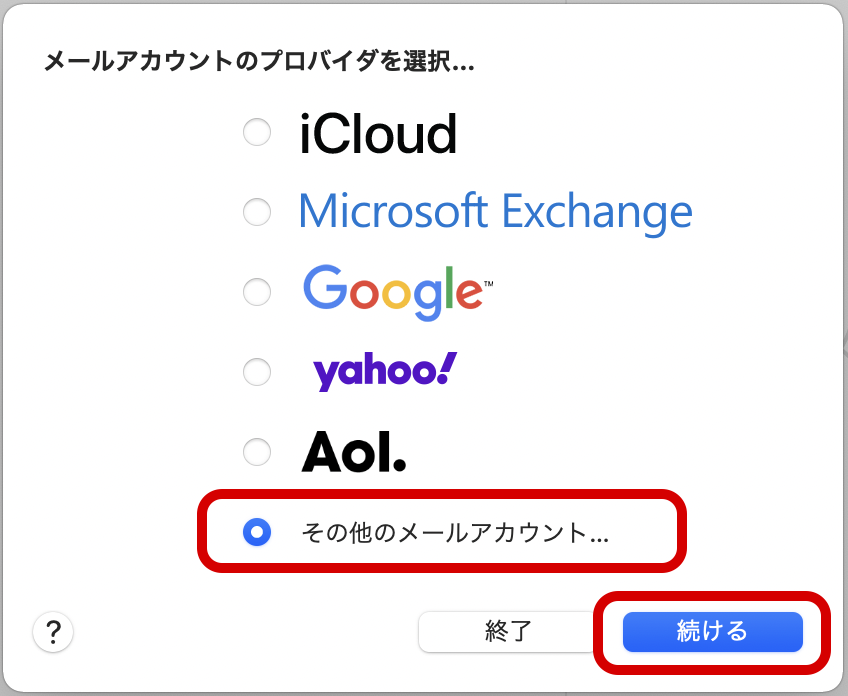
Task: Click the word Exchange in the provider list
Action: tap(596, 212)
